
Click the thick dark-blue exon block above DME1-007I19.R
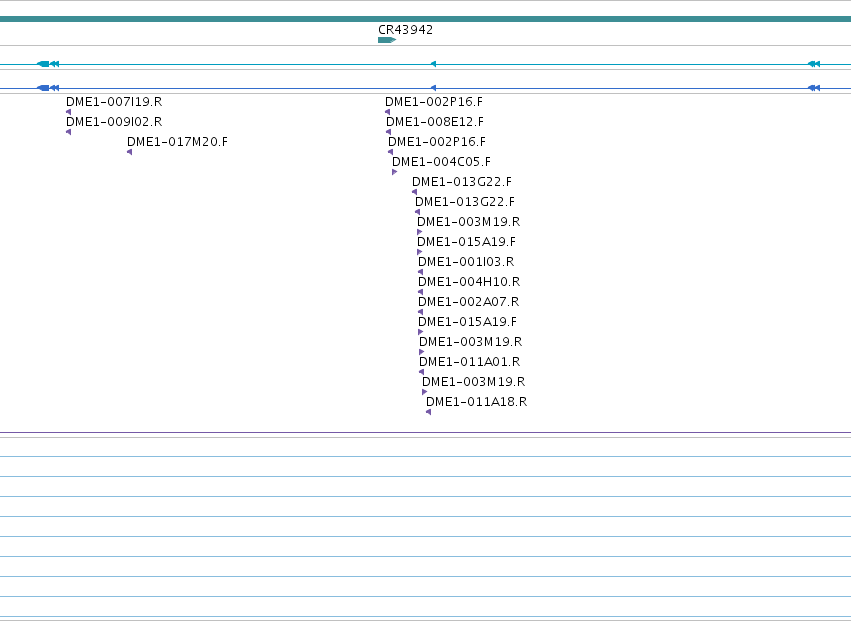click(43, 88)
